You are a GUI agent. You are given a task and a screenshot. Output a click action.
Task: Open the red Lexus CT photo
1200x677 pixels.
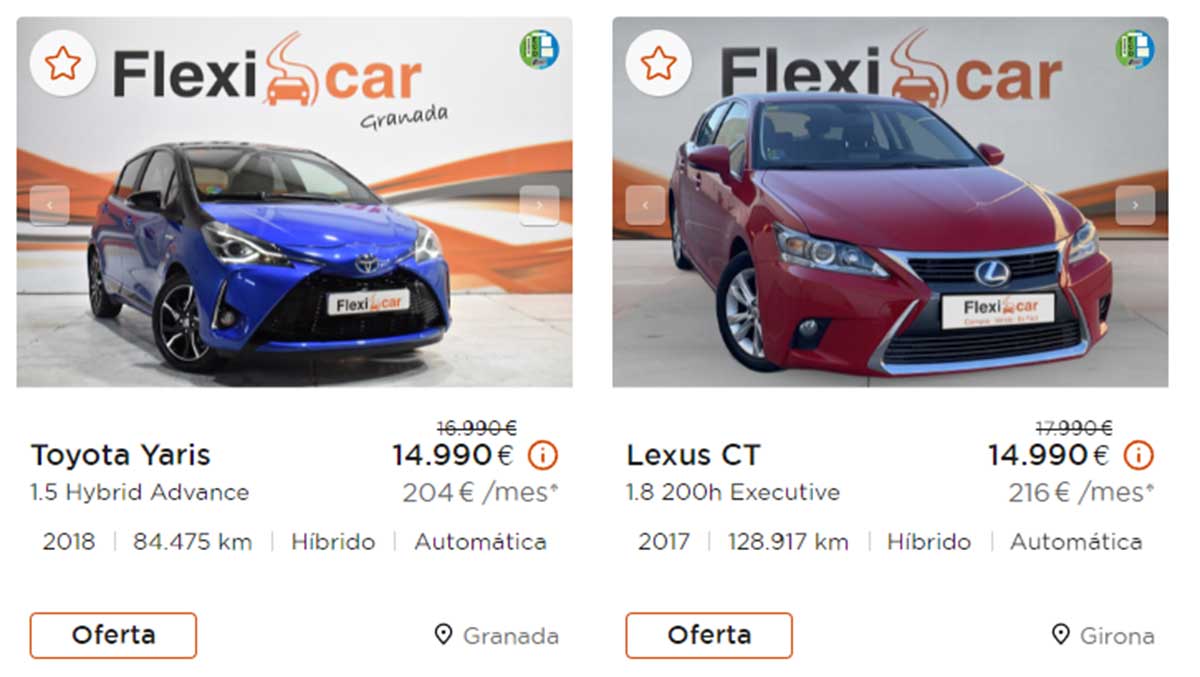coord(890,202)
